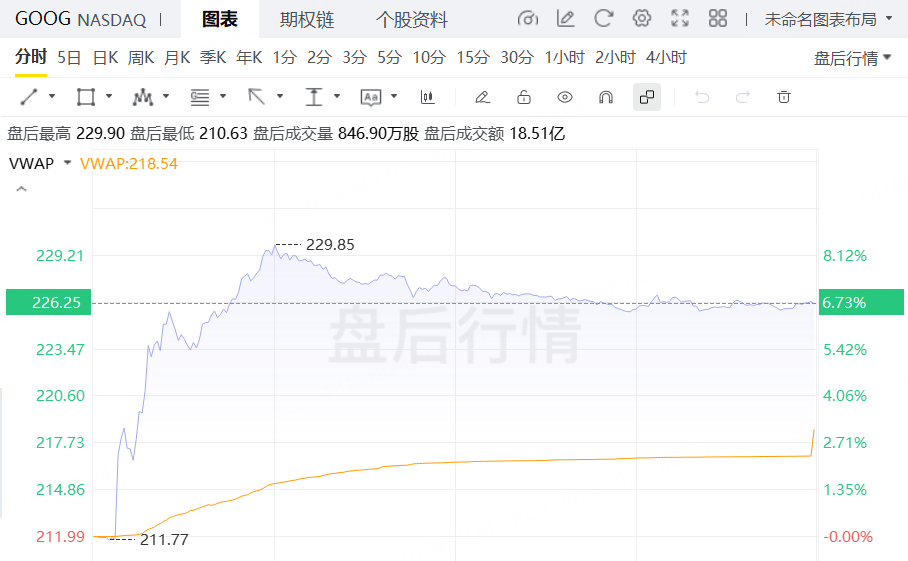The image size is (908, 561).
Task: Enter fullscreen chart mode
Action: pos(680,19)
